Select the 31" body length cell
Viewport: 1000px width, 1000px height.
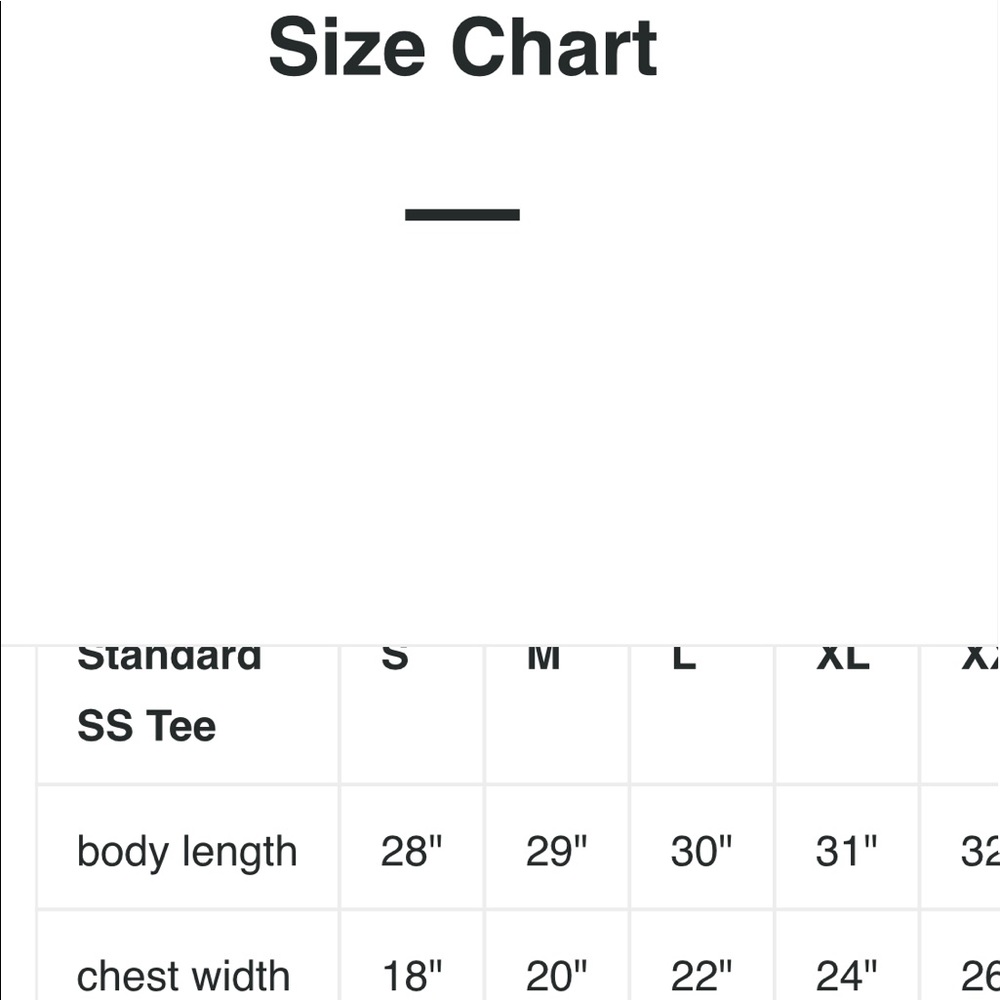click(x=847, y=848)
